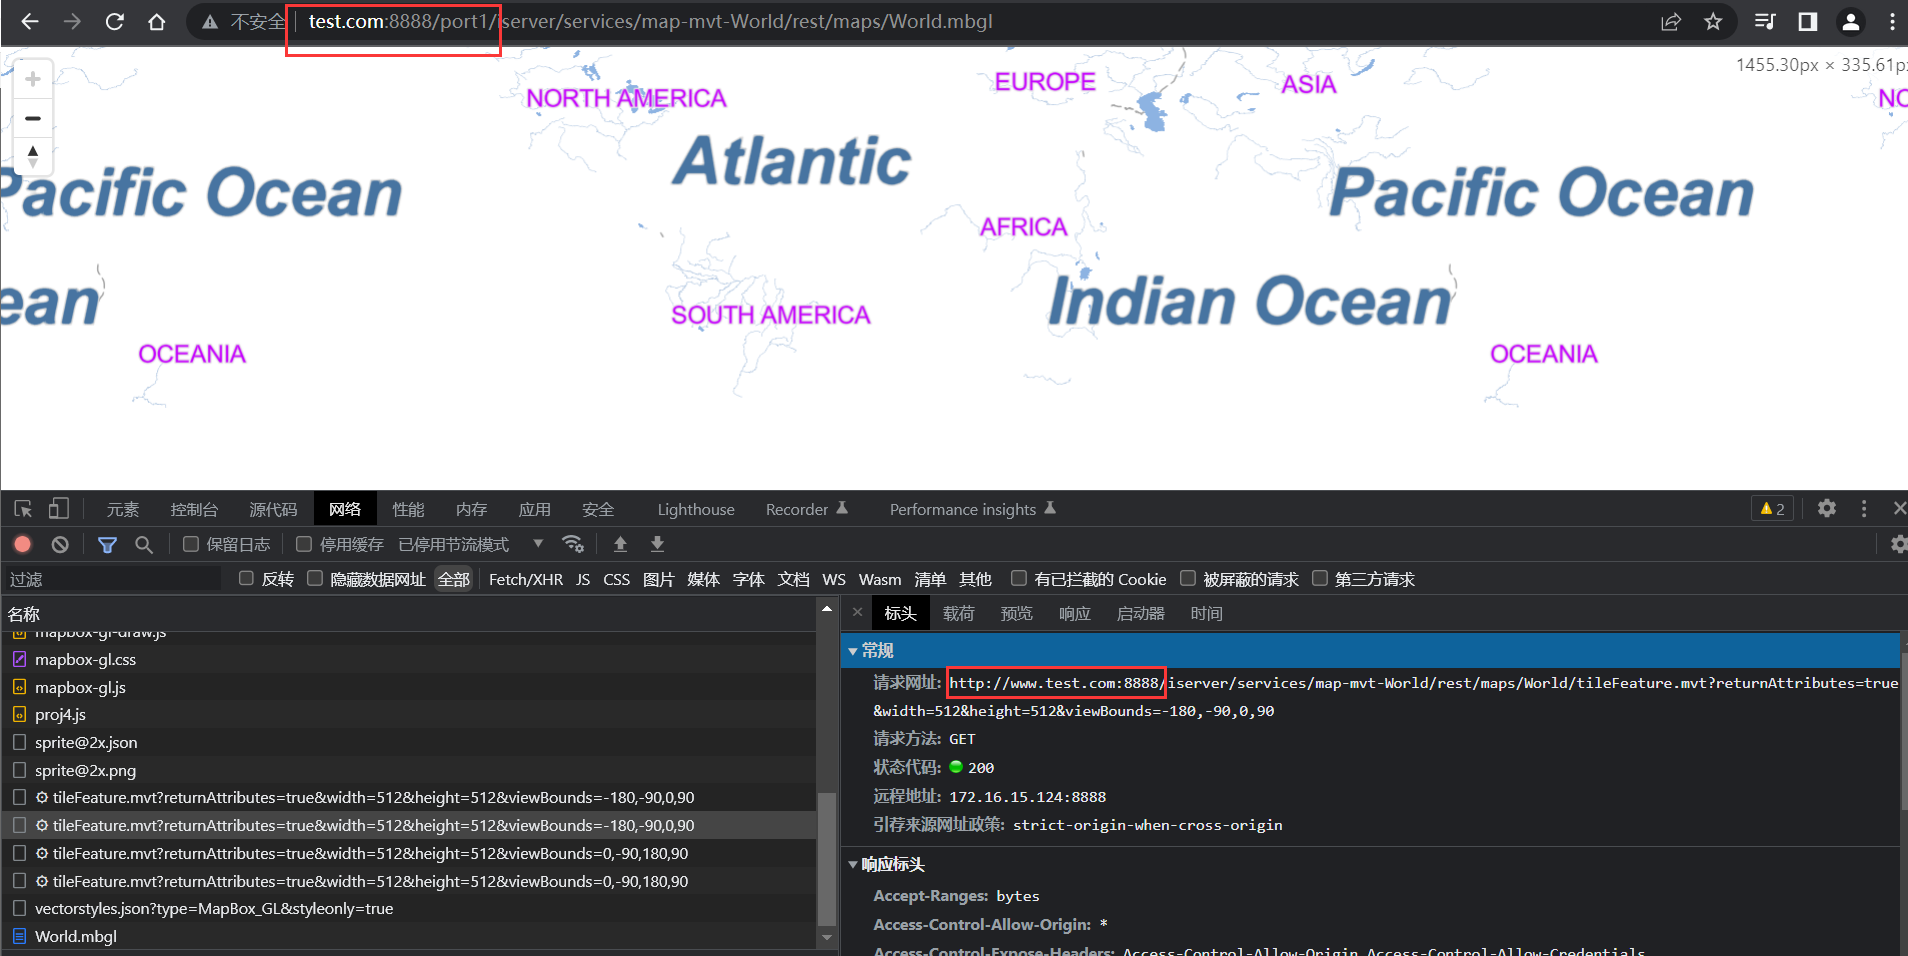
Task: Zoom in on the map
Action: click(33, 79)
